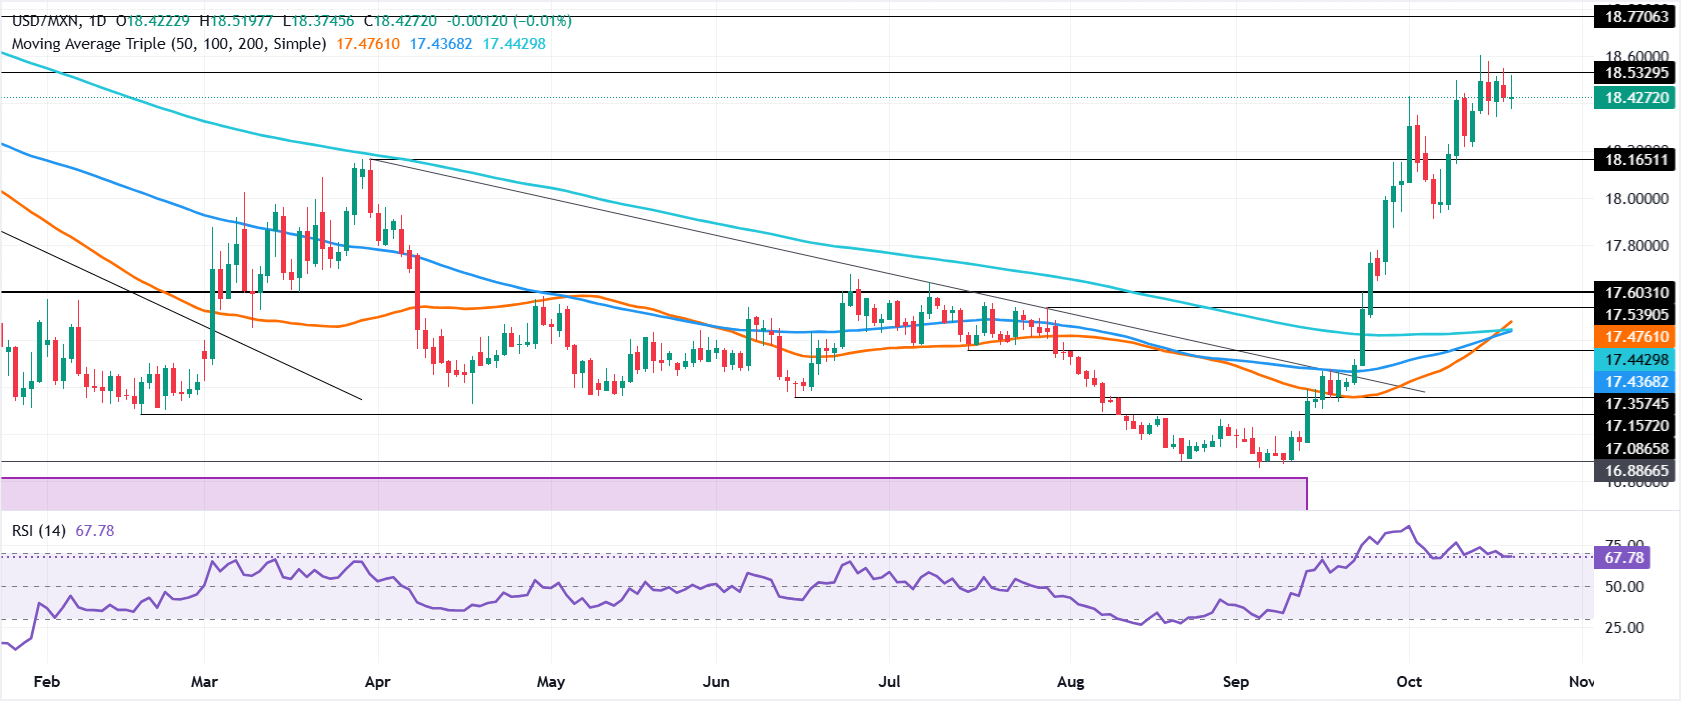Click the Mar date axis label

click(204, 682)
